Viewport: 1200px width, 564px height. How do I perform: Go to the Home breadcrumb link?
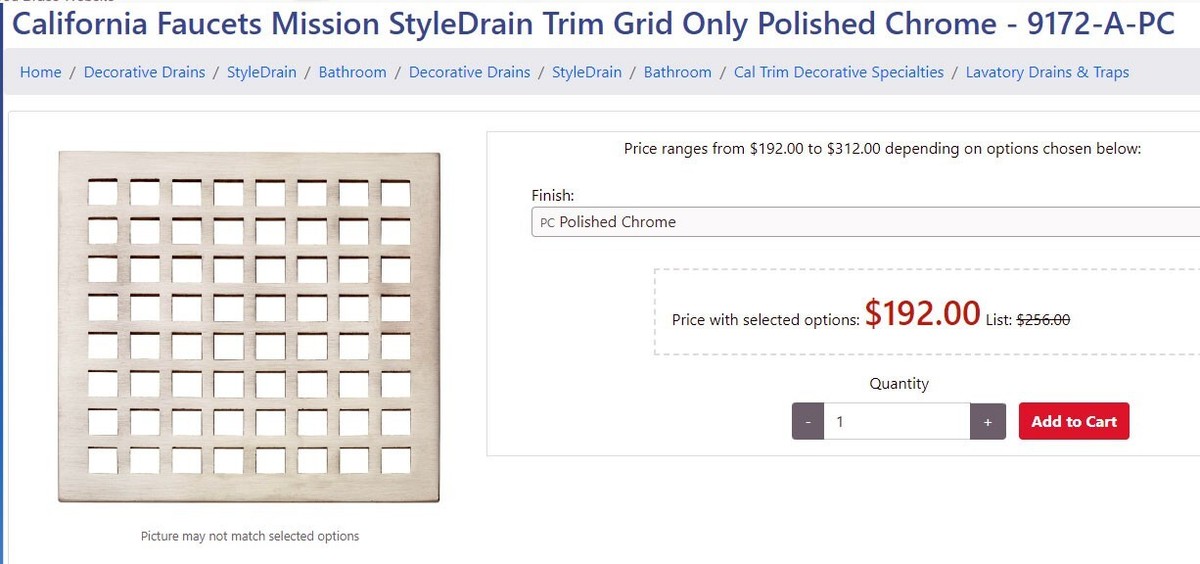41,72
